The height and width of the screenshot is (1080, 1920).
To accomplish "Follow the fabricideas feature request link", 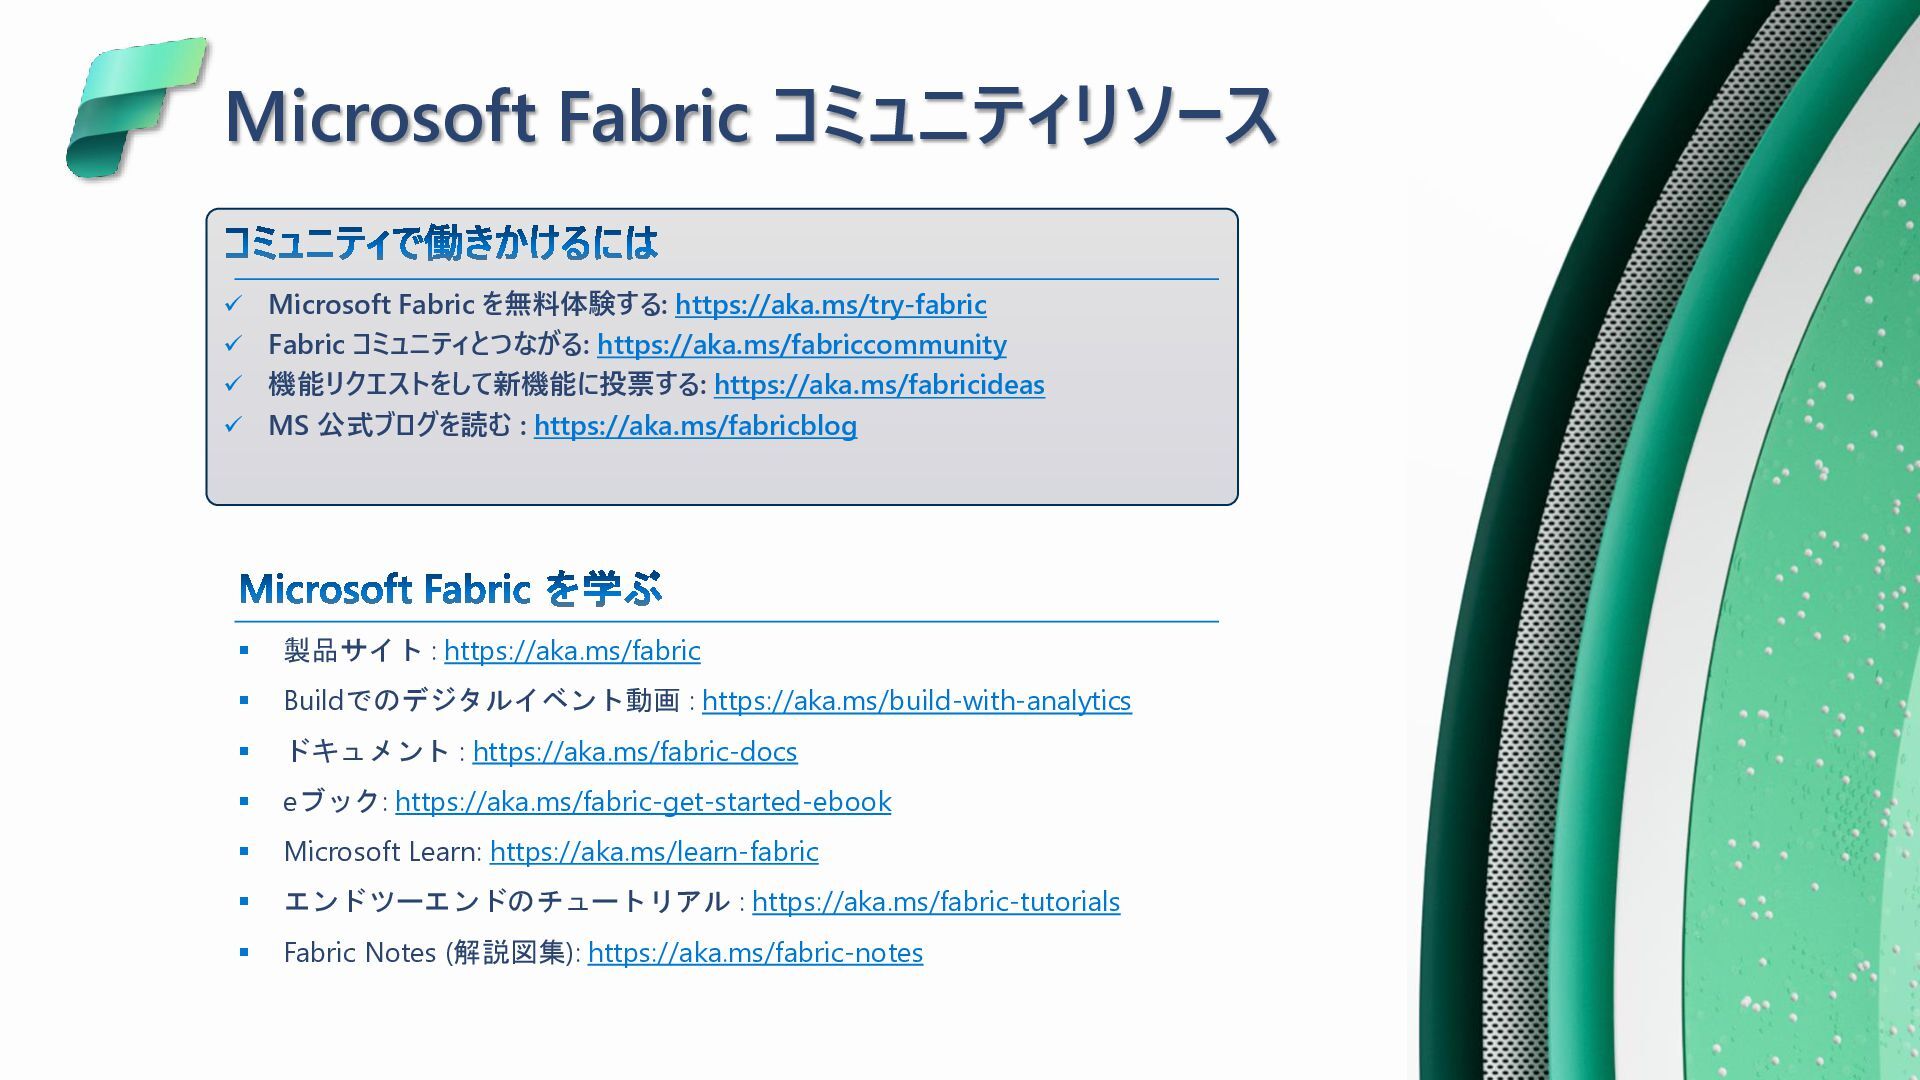I will [x=879, y=385].
